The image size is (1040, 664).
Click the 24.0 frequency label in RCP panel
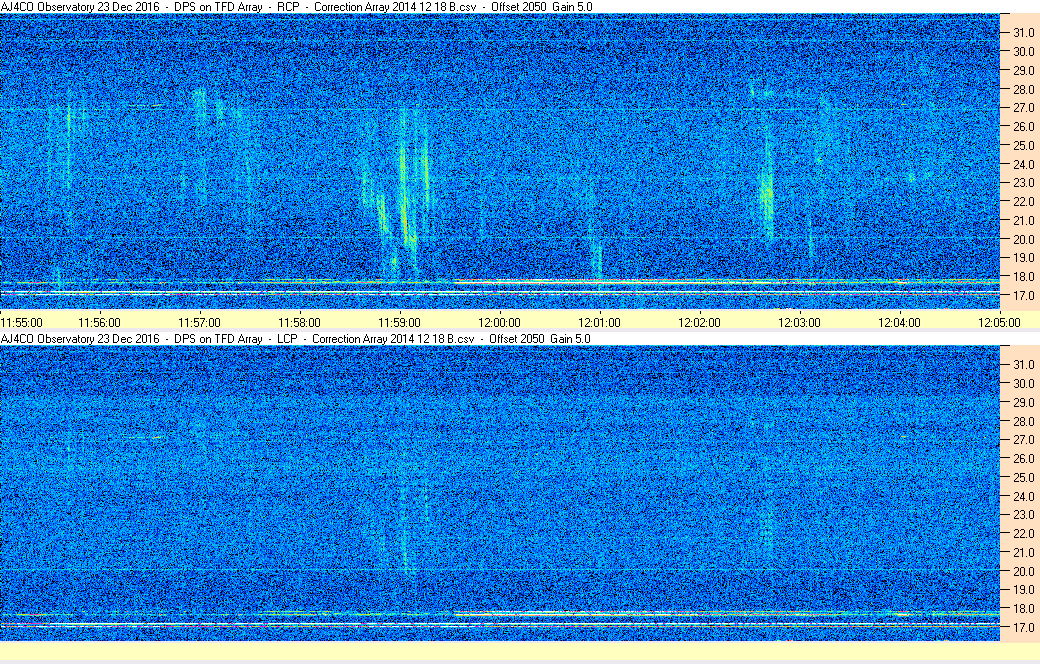click(x=1023, y=165)
